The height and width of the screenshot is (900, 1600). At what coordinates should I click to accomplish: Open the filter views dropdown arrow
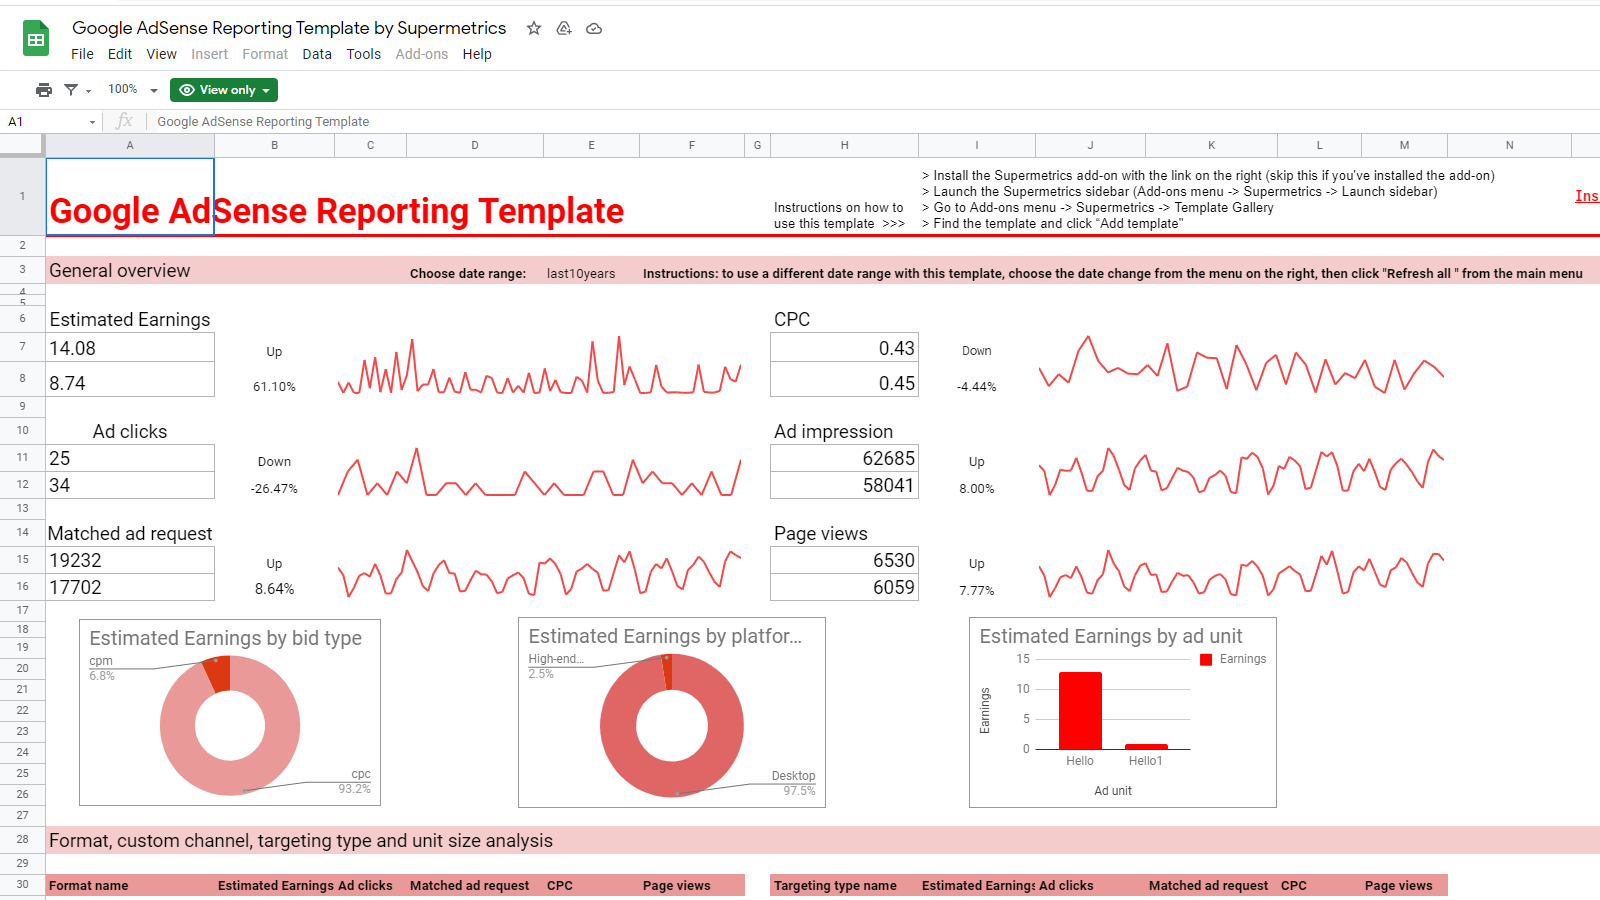pos(88,91)
